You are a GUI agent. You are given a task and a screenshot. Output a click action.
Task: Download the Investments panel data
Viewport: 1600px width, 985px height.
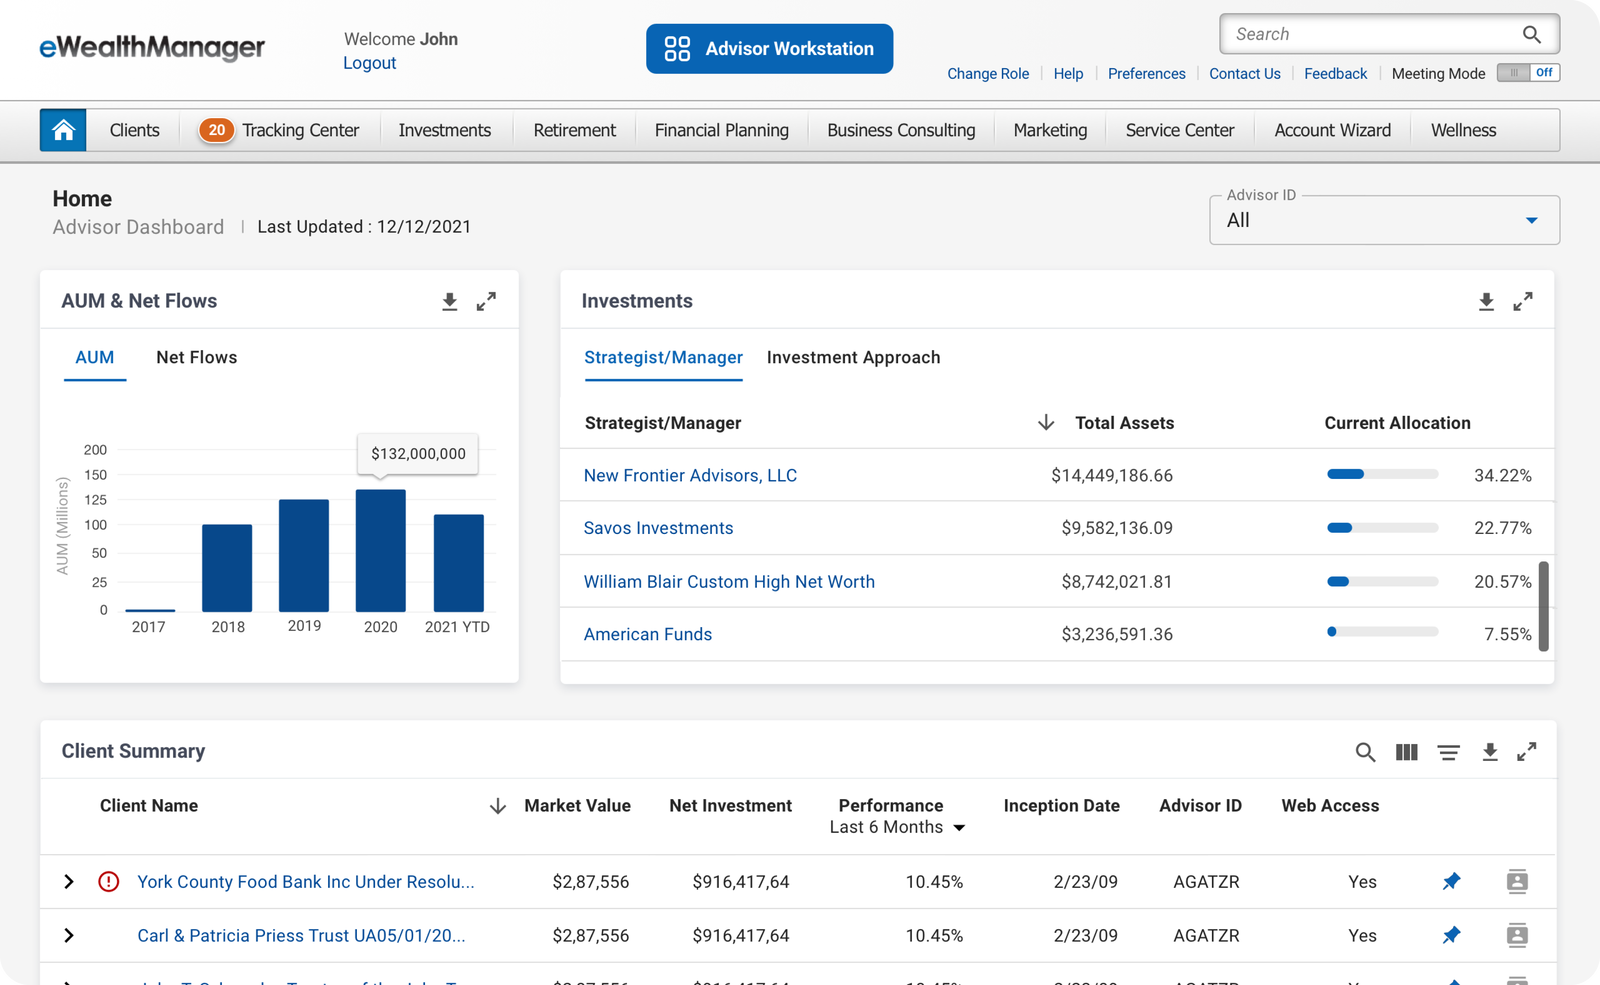pyautogui.click(x=1486, y=301)
